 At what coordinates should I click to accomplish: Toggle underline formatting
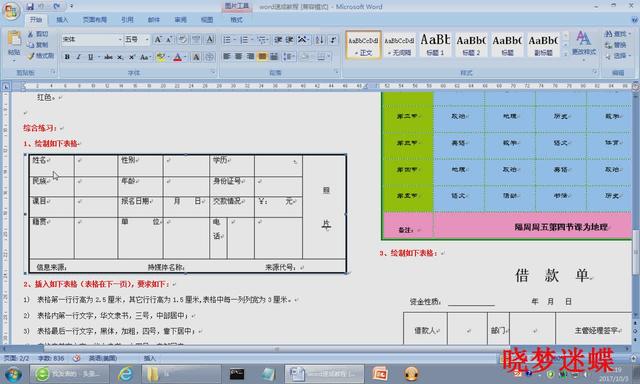pos(90,57)
